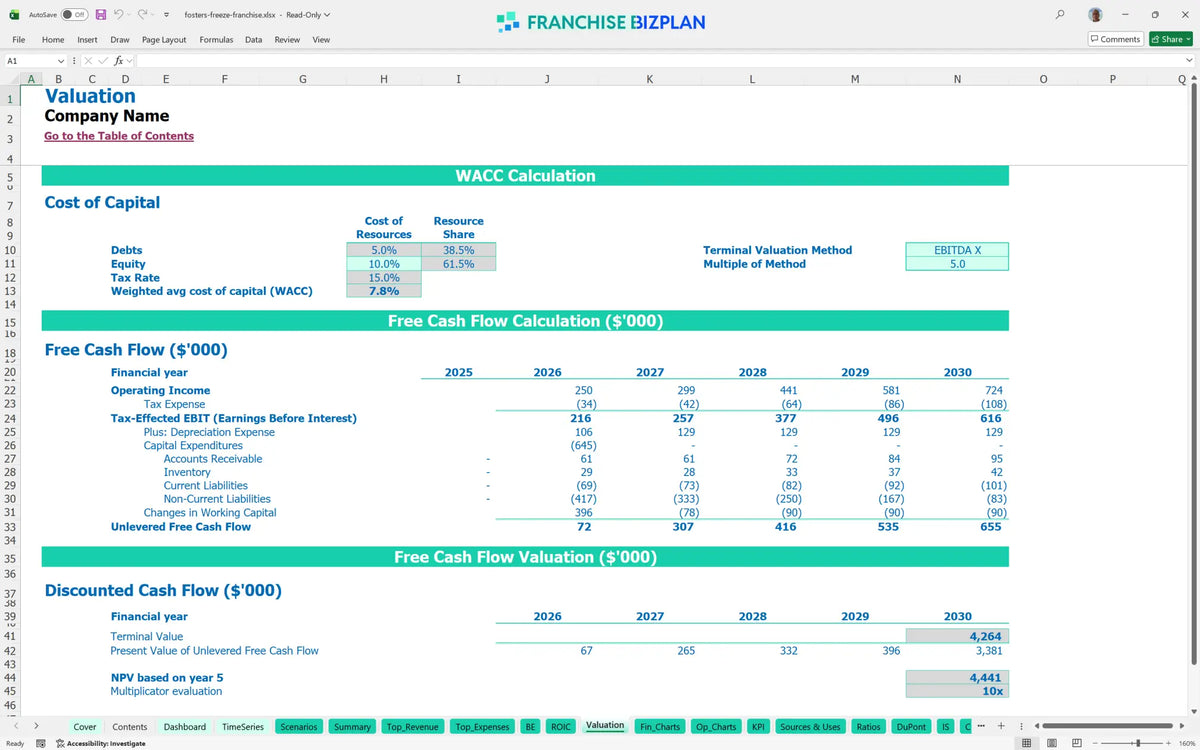Click the Cancel X icon in formula bar

point(88,61)
